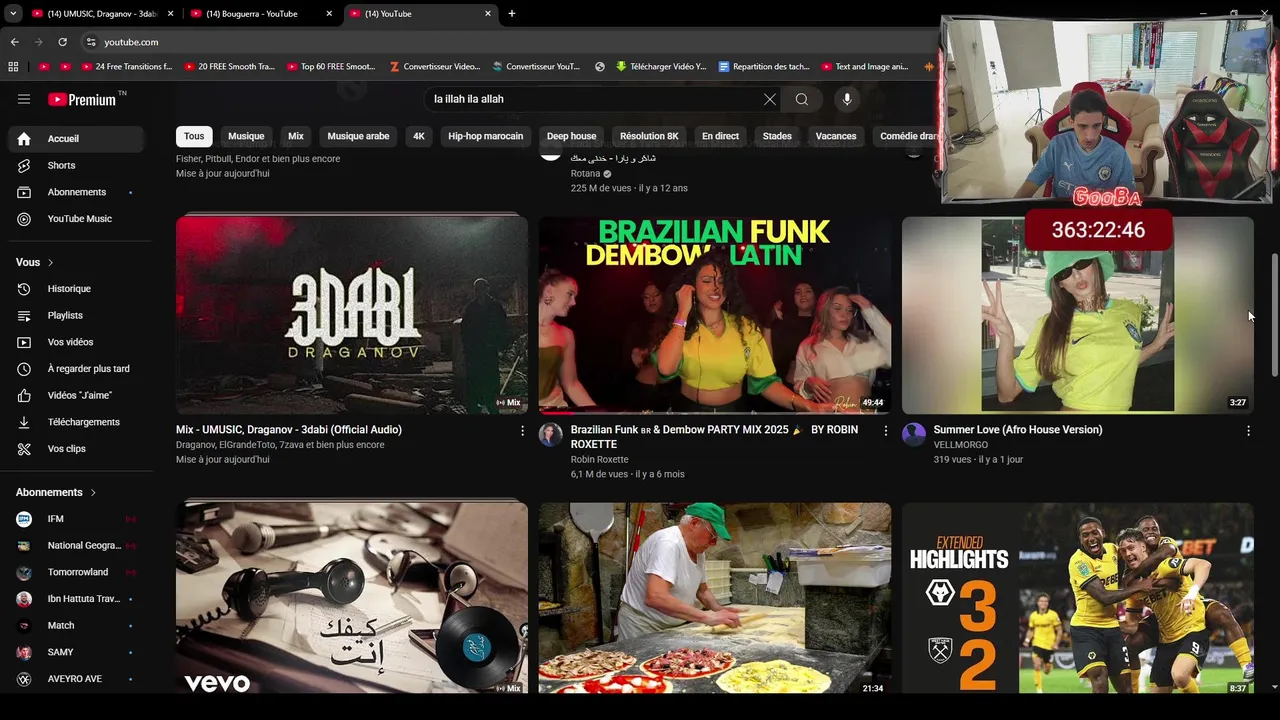Open Summer Love video thumbnail
The height and width of the screenshot is (720, 1280).
click(1078, 315)
